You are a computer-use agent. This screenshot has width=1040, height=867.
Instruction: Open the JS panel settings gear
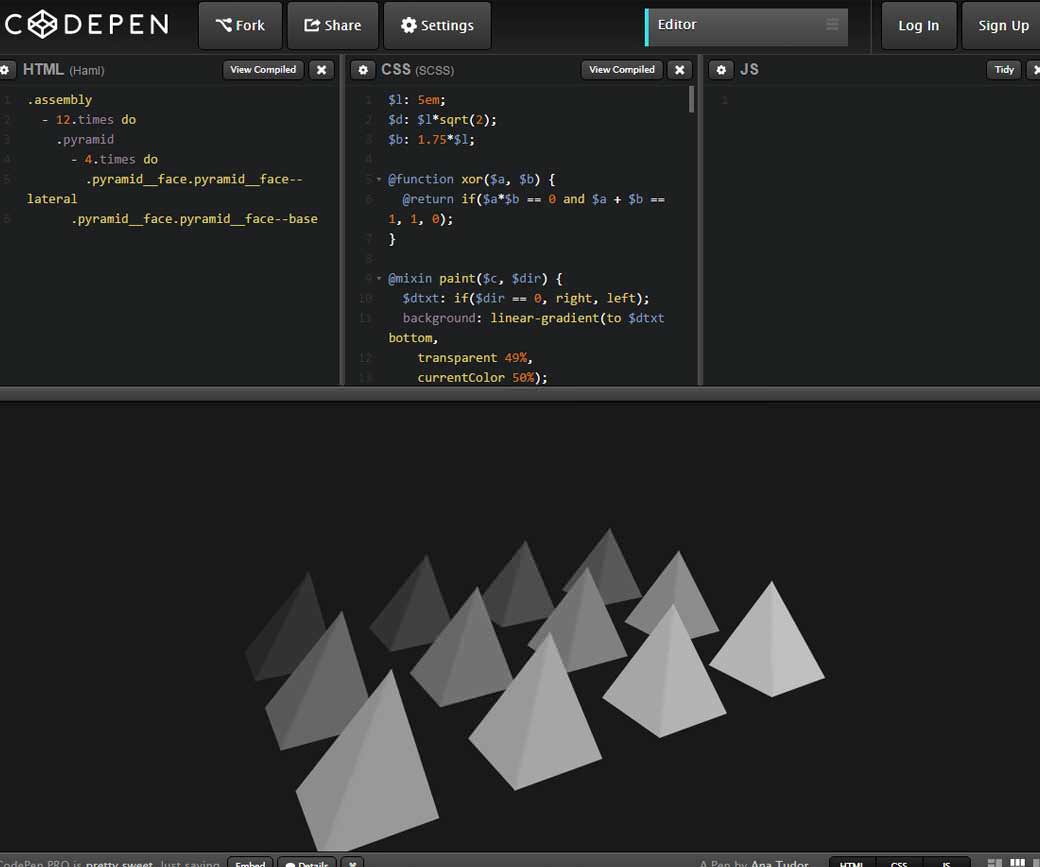click(721, 70)
